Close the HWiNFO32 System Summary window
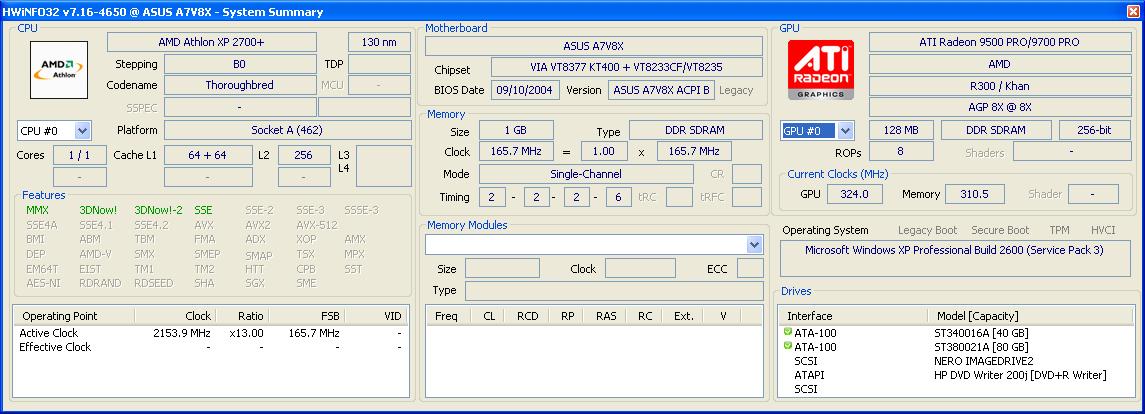This screenshot has width=1145, height=414. click(1133, 12)
